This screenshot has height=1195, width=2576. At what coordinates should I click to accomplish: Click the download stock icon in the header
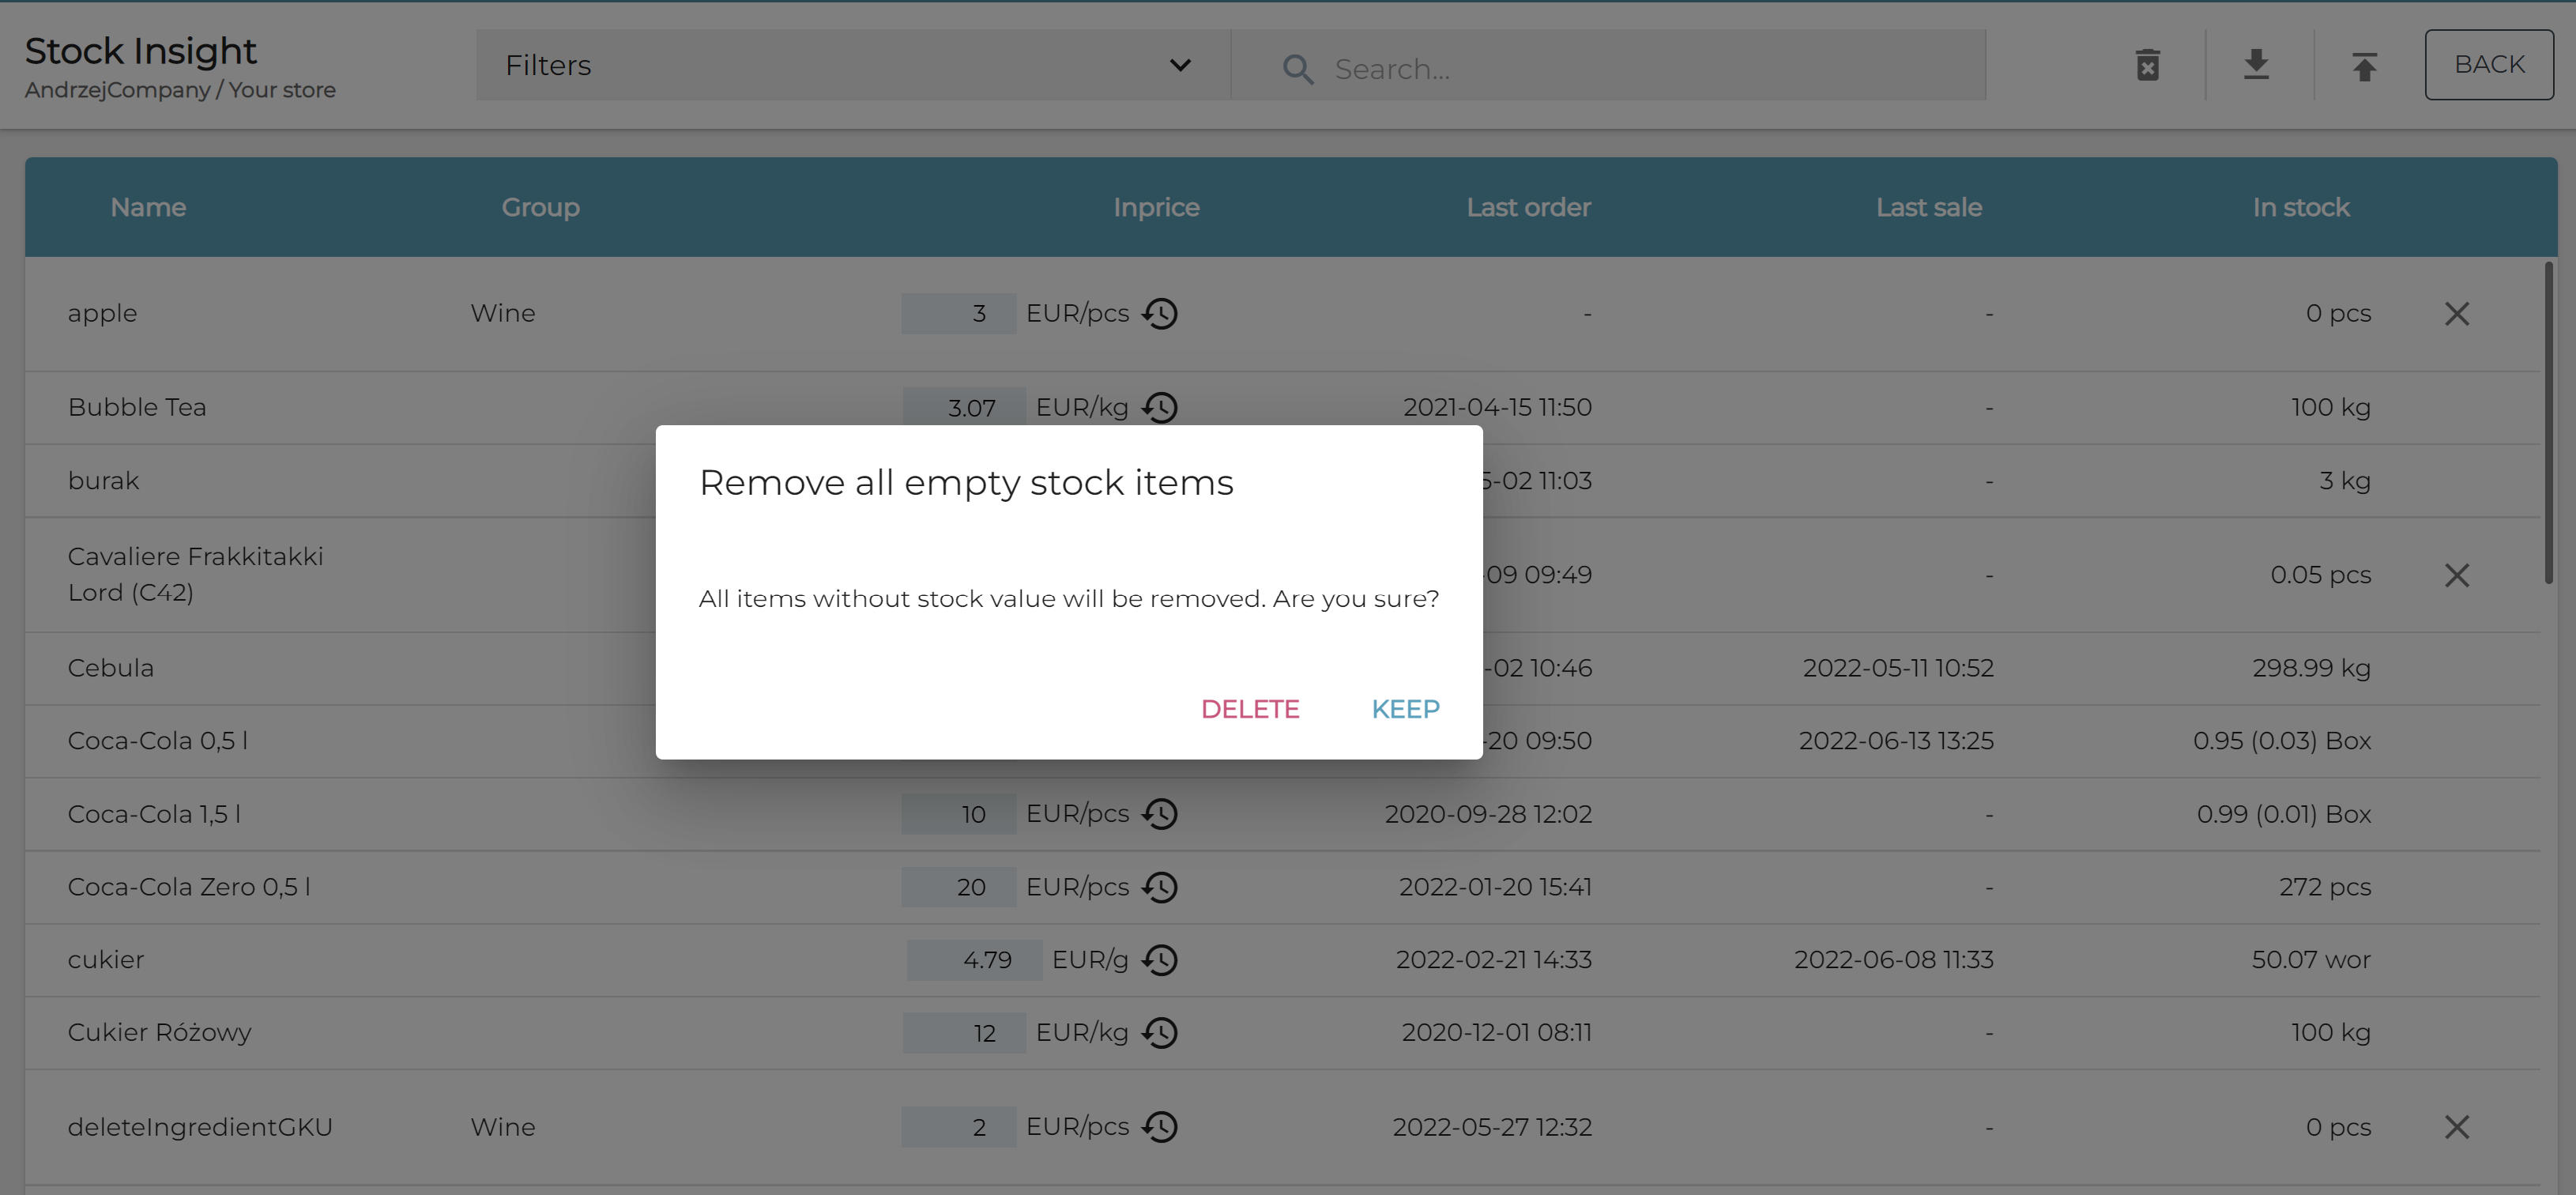coord(2256,65)
